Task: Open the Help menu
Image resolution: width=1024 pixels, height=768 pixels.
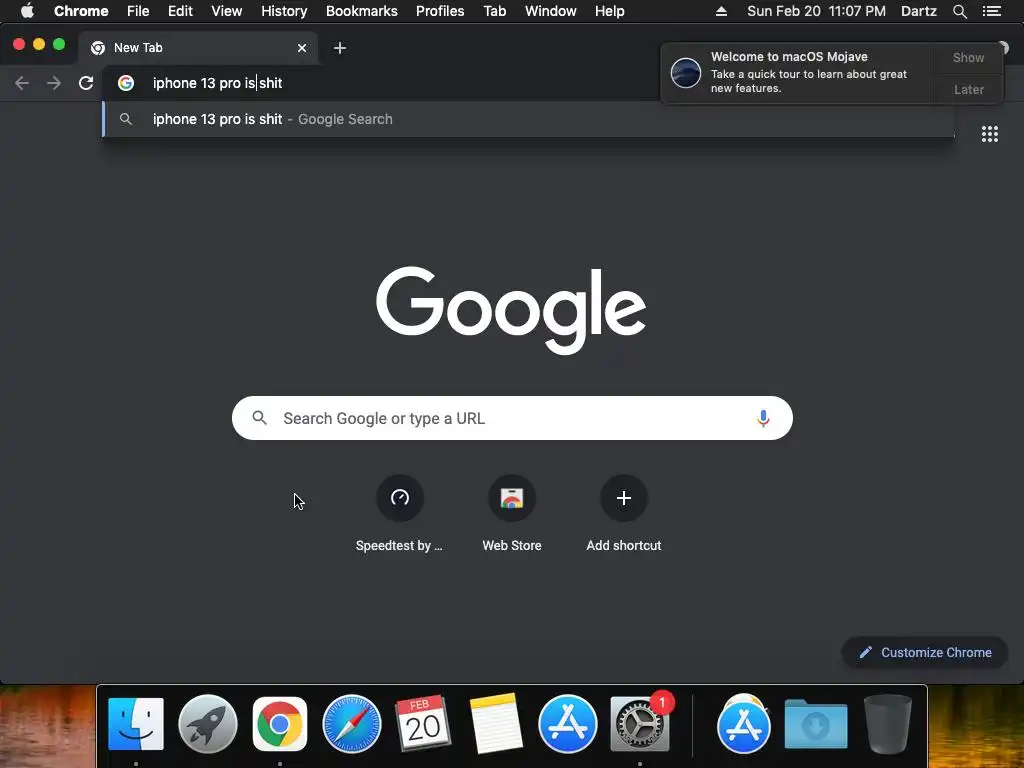Action: click(609, 11)
